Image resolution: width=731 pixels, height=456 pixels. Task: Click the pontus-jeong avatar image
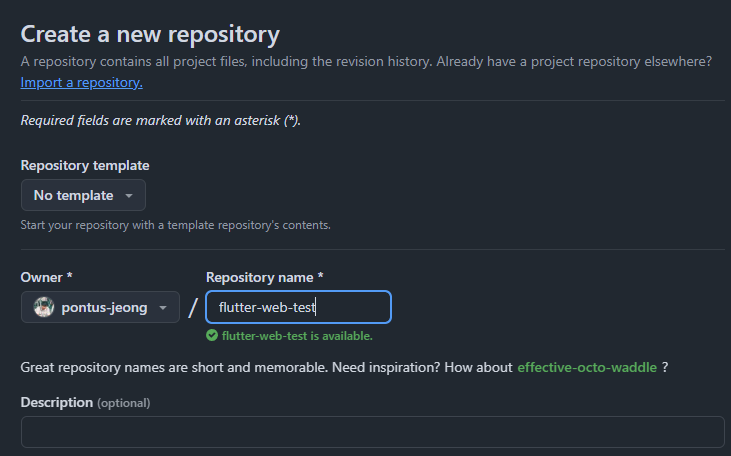44,307
